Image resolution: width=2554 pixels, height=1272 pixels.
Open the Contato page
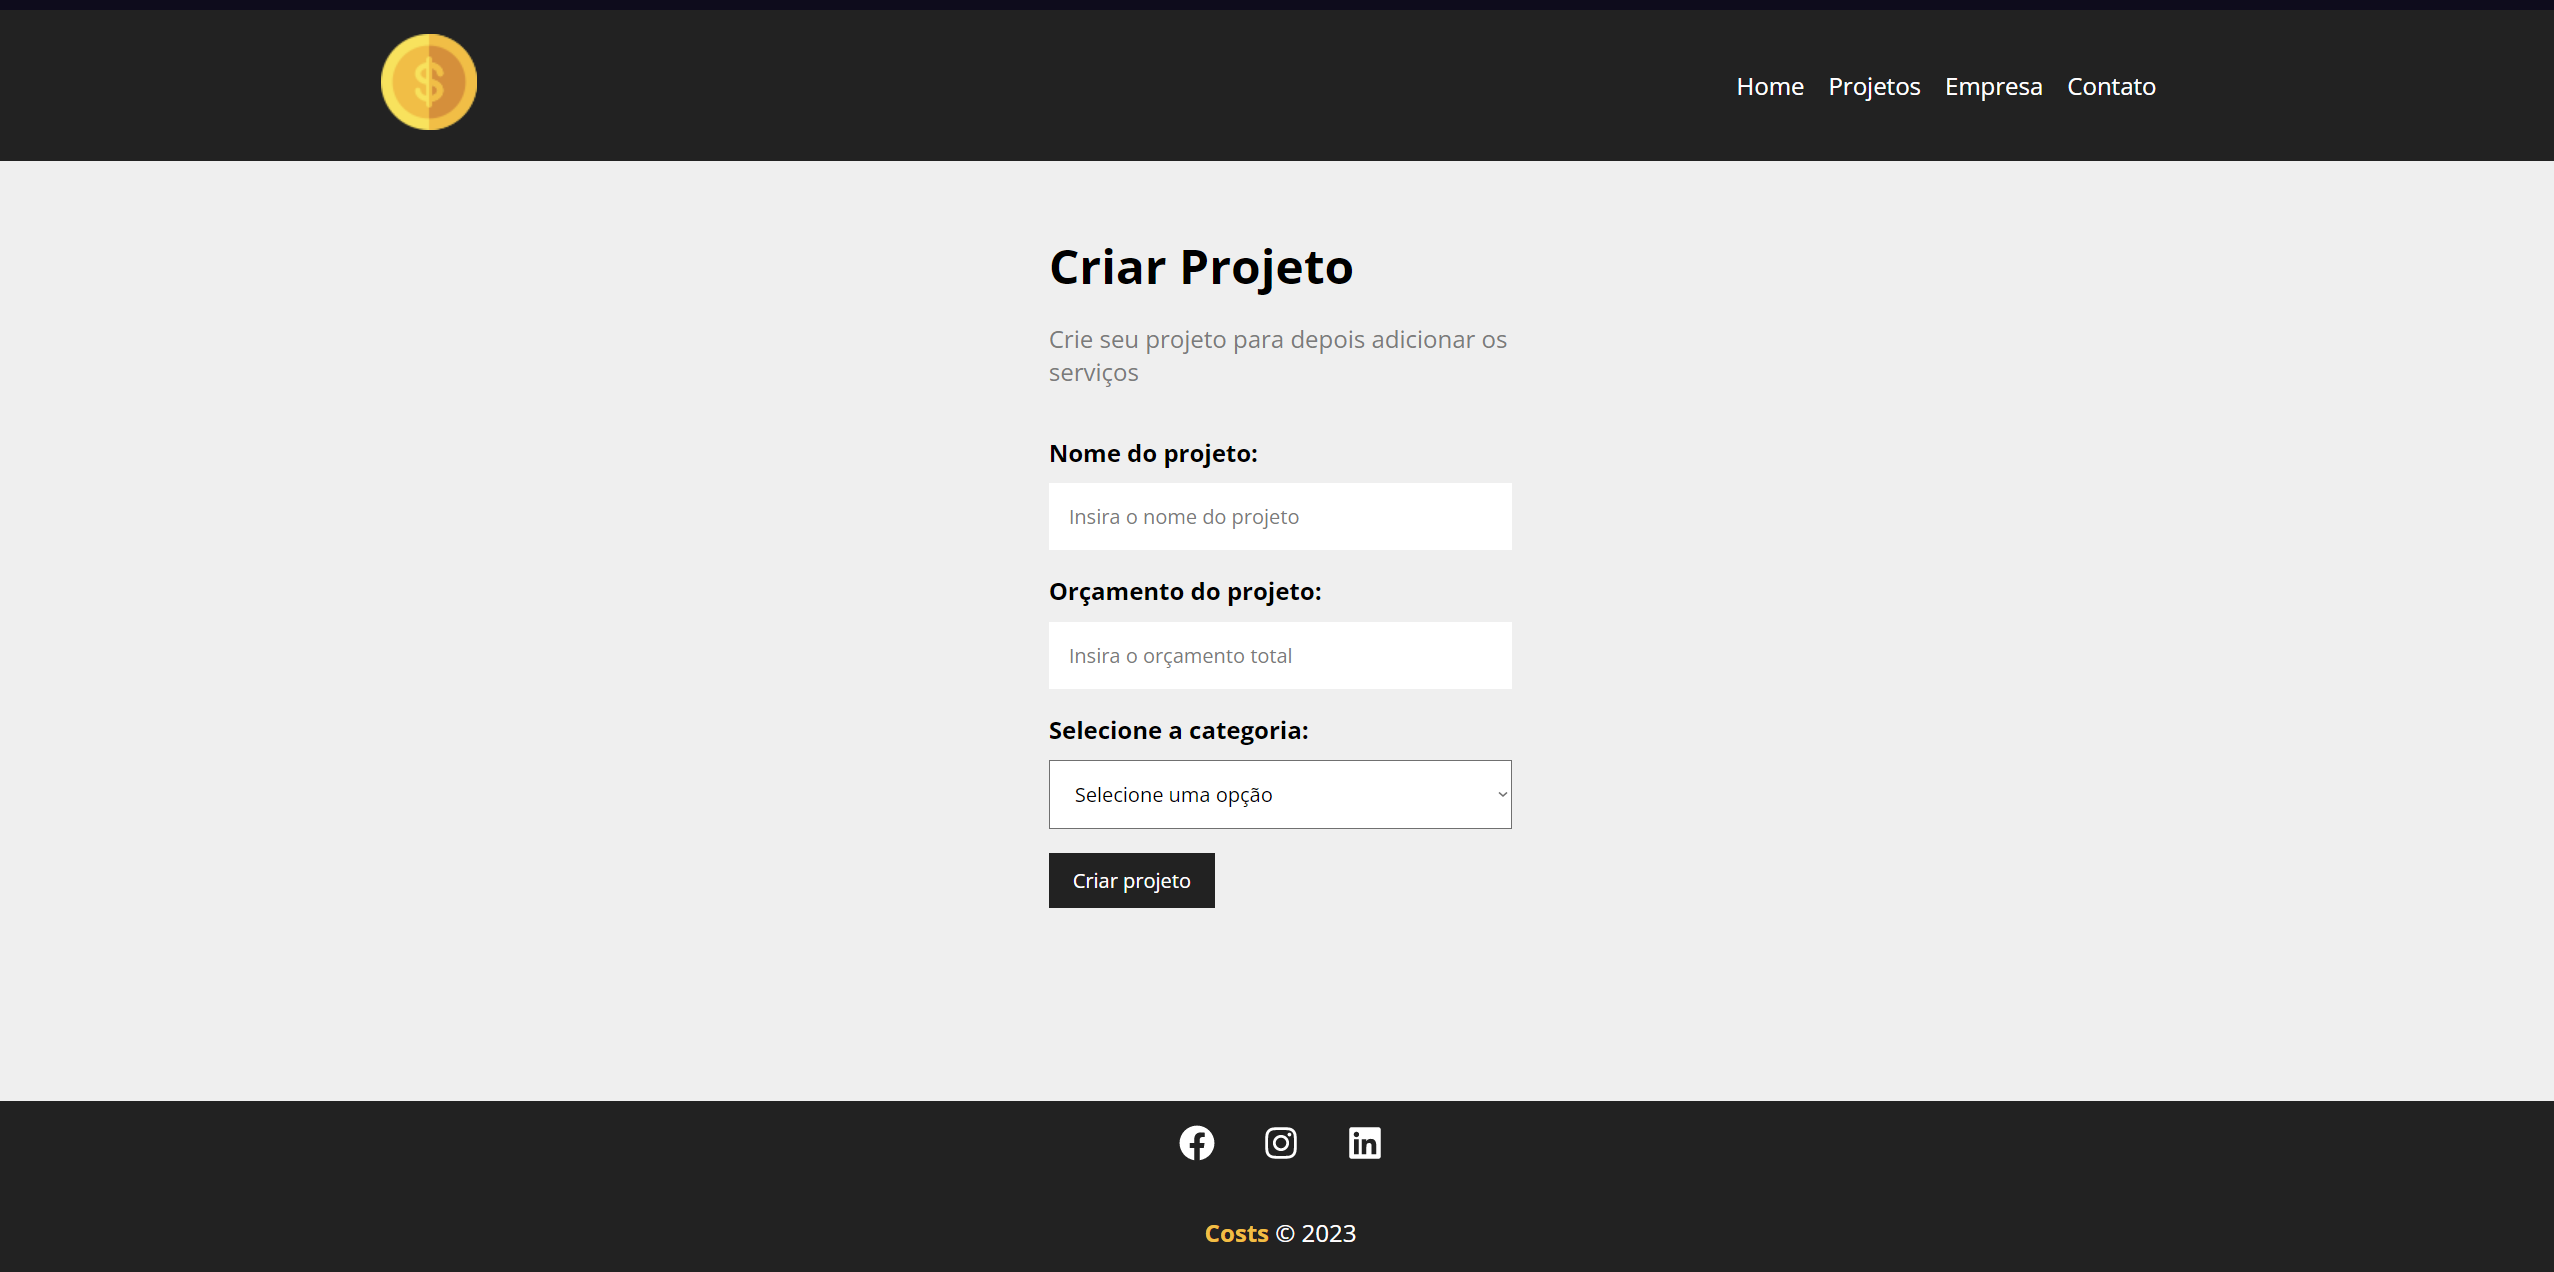point(2110,86)
